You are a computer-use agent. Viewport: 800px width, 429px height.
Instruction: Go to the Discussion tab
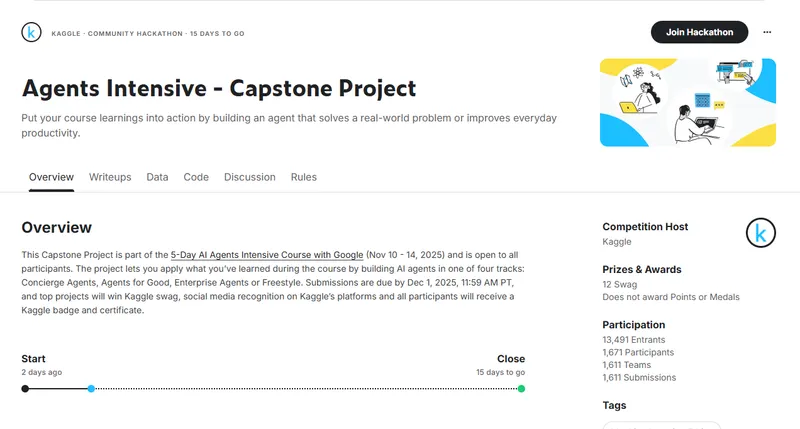click(x=250, y=177)
